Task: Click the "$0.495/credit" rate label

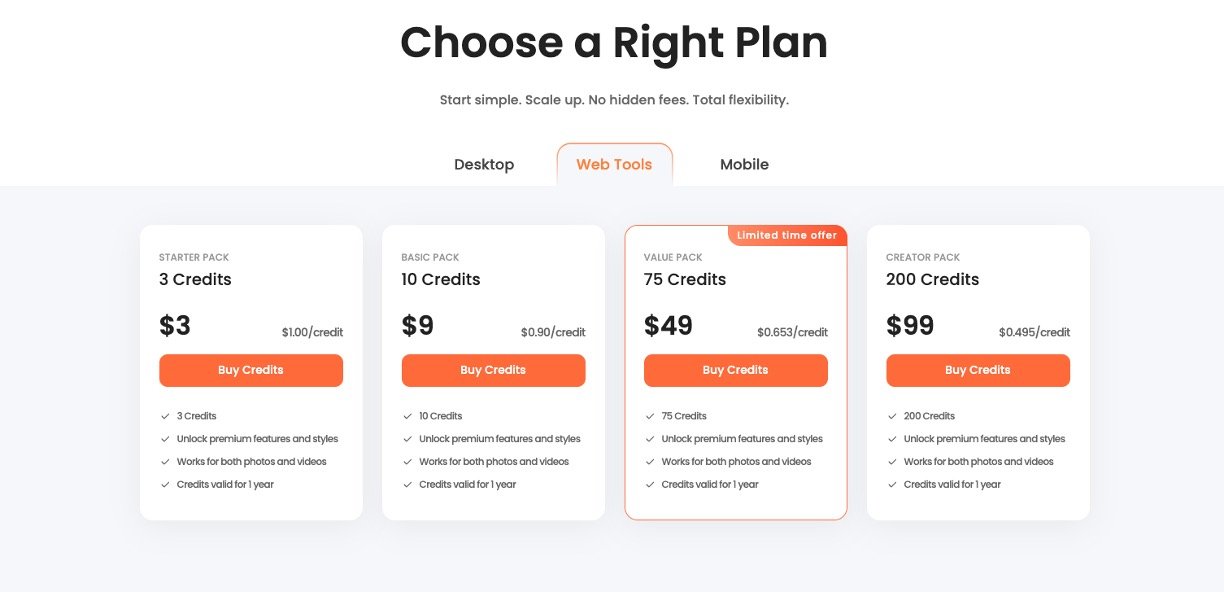Action: [1034, 333]
